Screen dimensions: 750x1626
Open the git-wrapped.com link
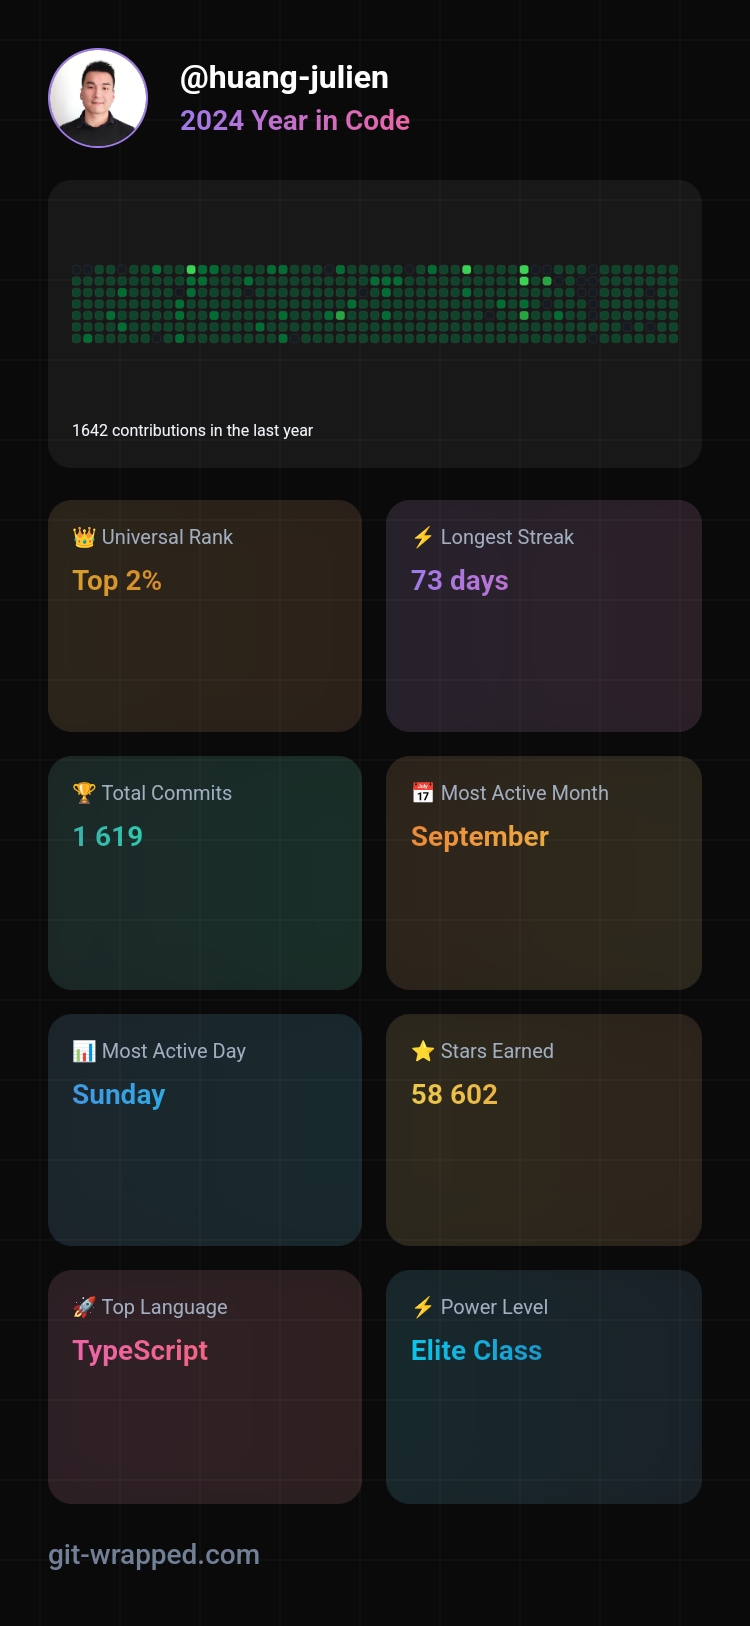click(x=154, y=1555)
